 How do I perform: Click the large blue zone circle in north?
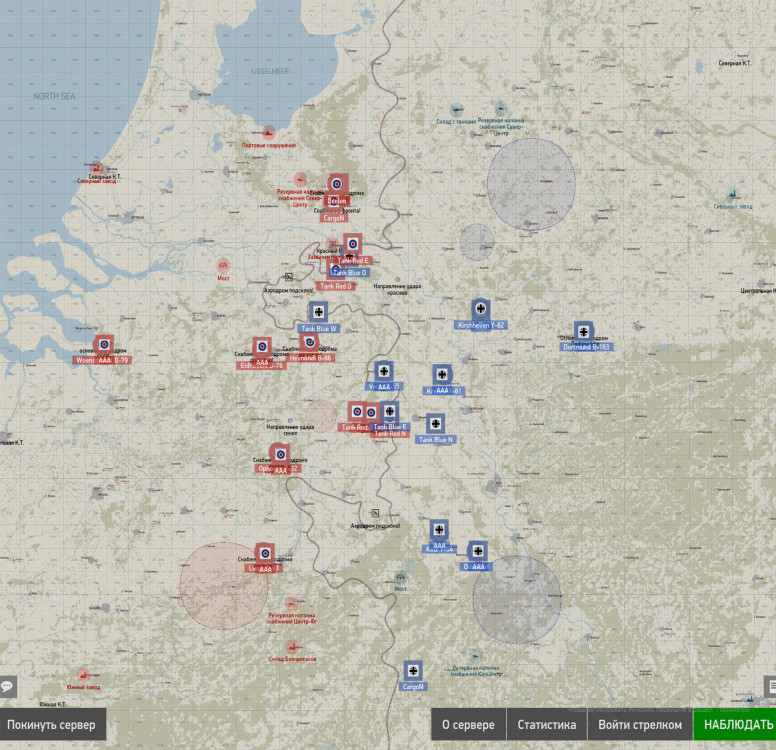[x=531, y=184]
